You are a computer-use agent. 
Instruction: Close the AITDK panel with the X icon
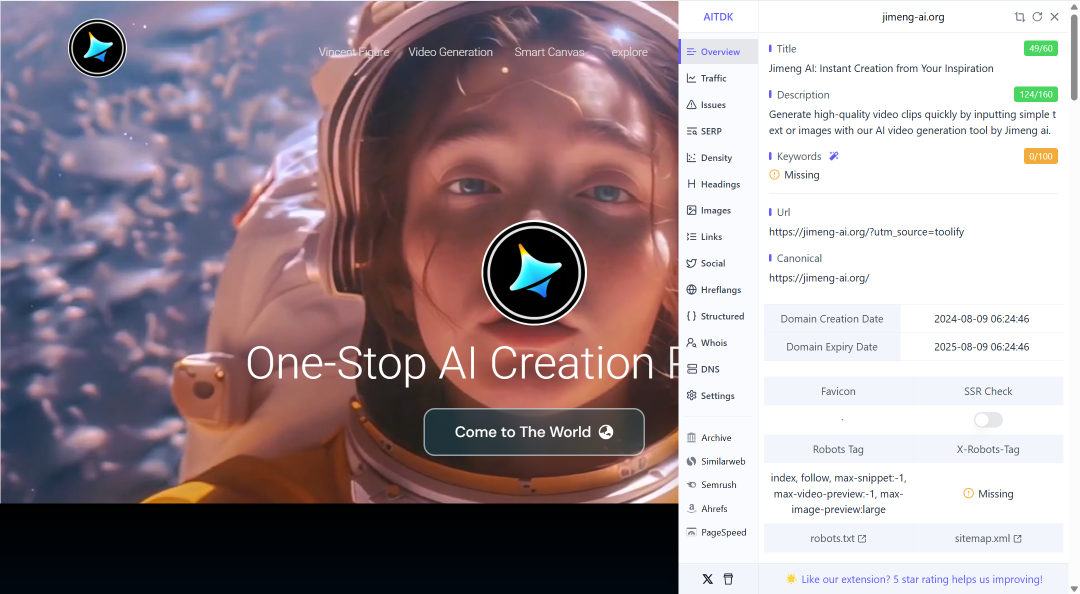pyautogui.click(x=1055, y=17)
